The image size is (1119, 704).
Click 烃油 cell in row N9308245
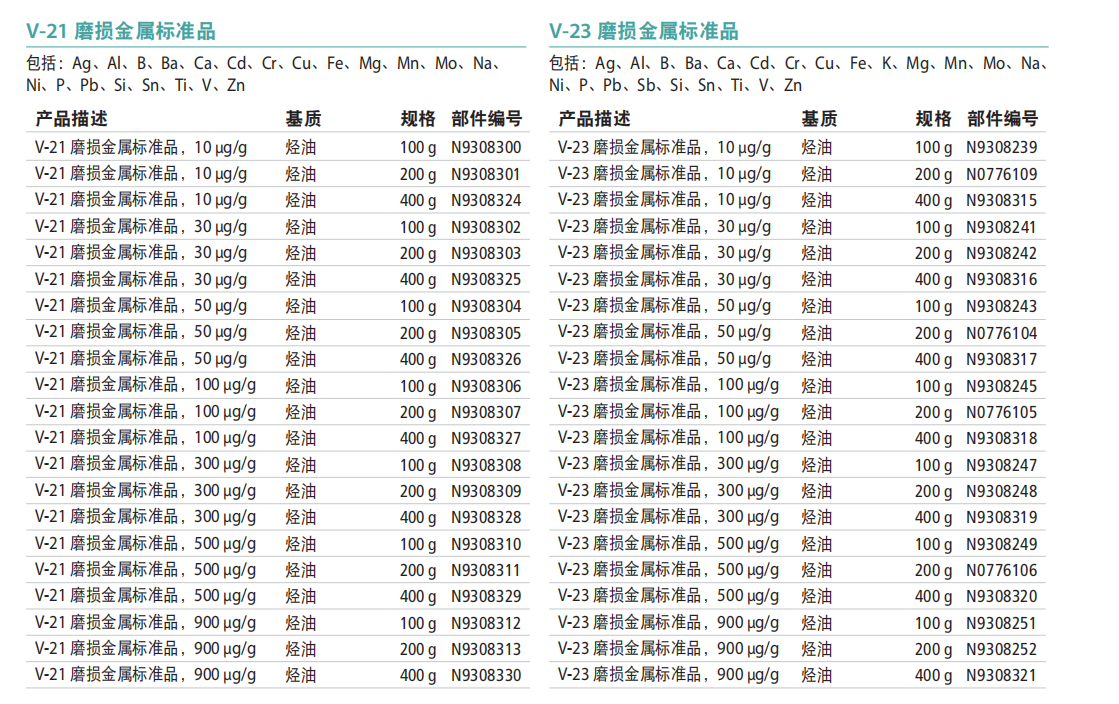[817, 387]
